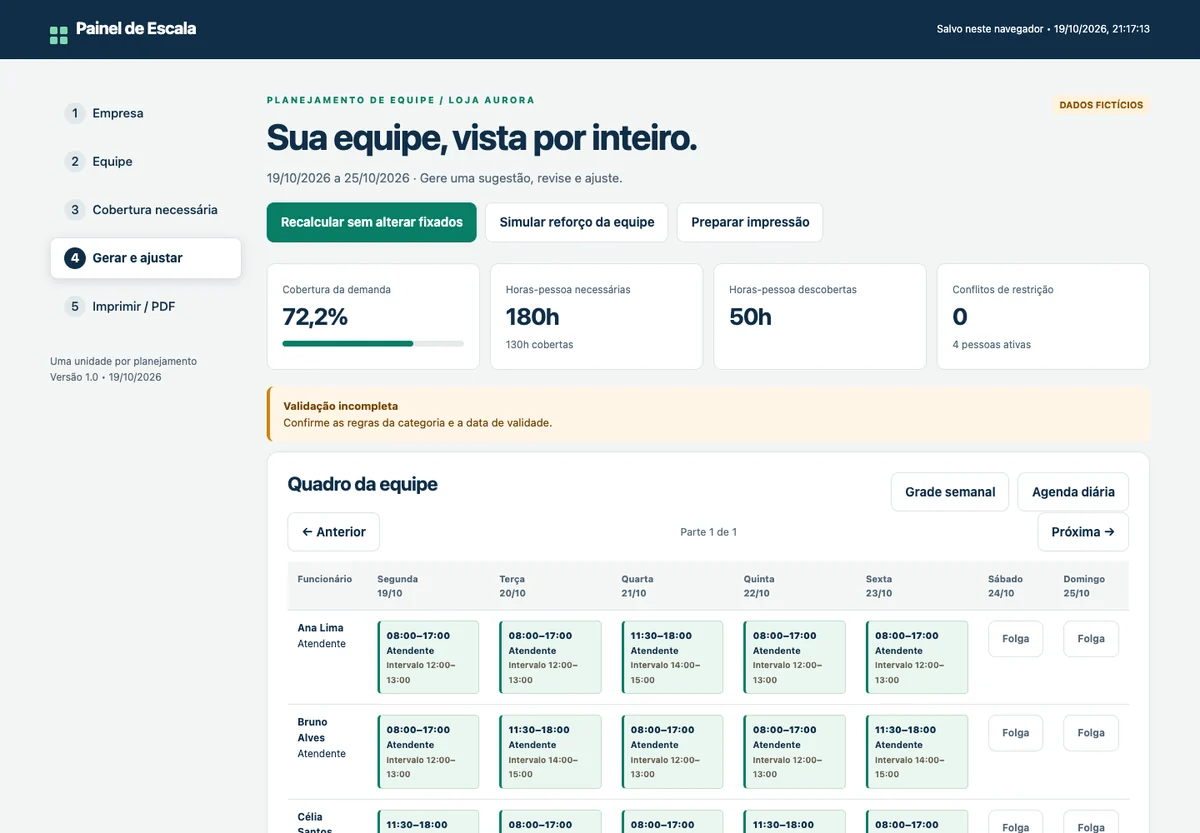Click Ana Lima's Quarta 11:30–18:00 shift
Screen dimensions: 1200x833
click(672, 657)
